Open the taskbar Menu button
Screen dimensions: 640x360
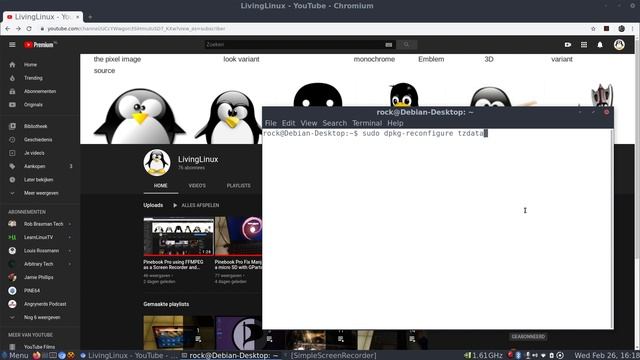pyautogui.click(x=15, y=356)
